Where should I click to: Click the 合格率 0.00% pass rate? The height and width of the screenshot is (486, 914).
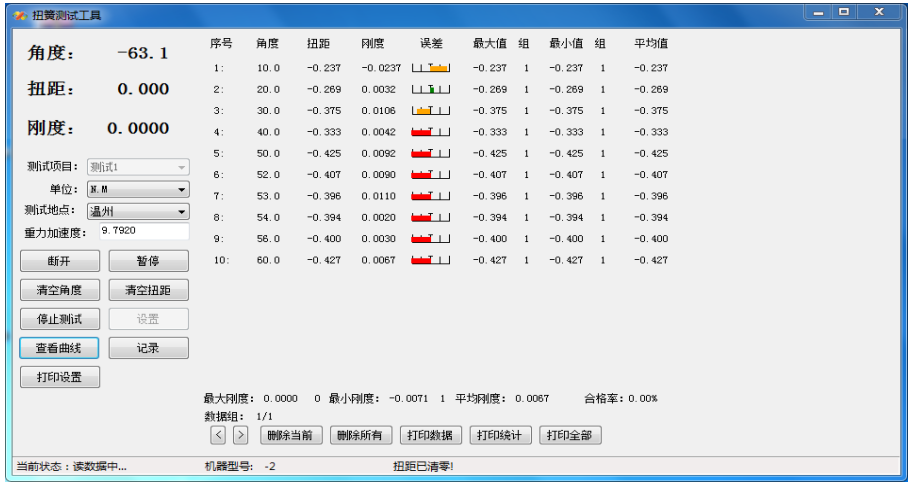[x=621, y=399]
